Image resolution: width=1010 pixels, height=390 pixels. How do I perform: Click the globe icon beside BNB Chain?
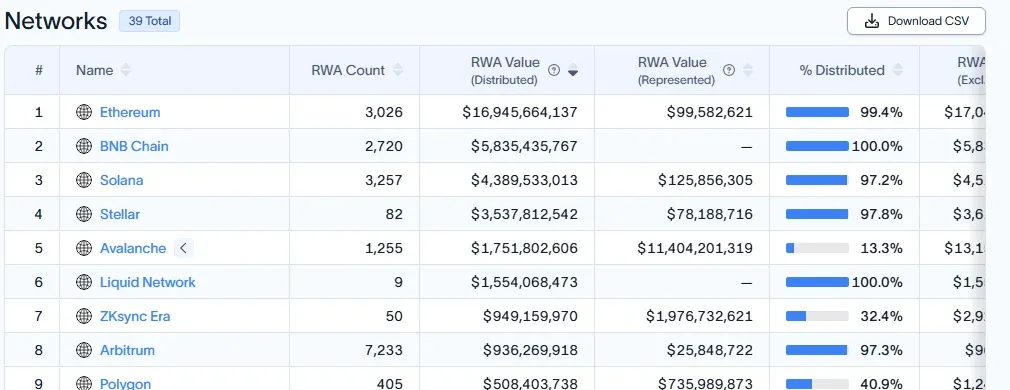84,146
